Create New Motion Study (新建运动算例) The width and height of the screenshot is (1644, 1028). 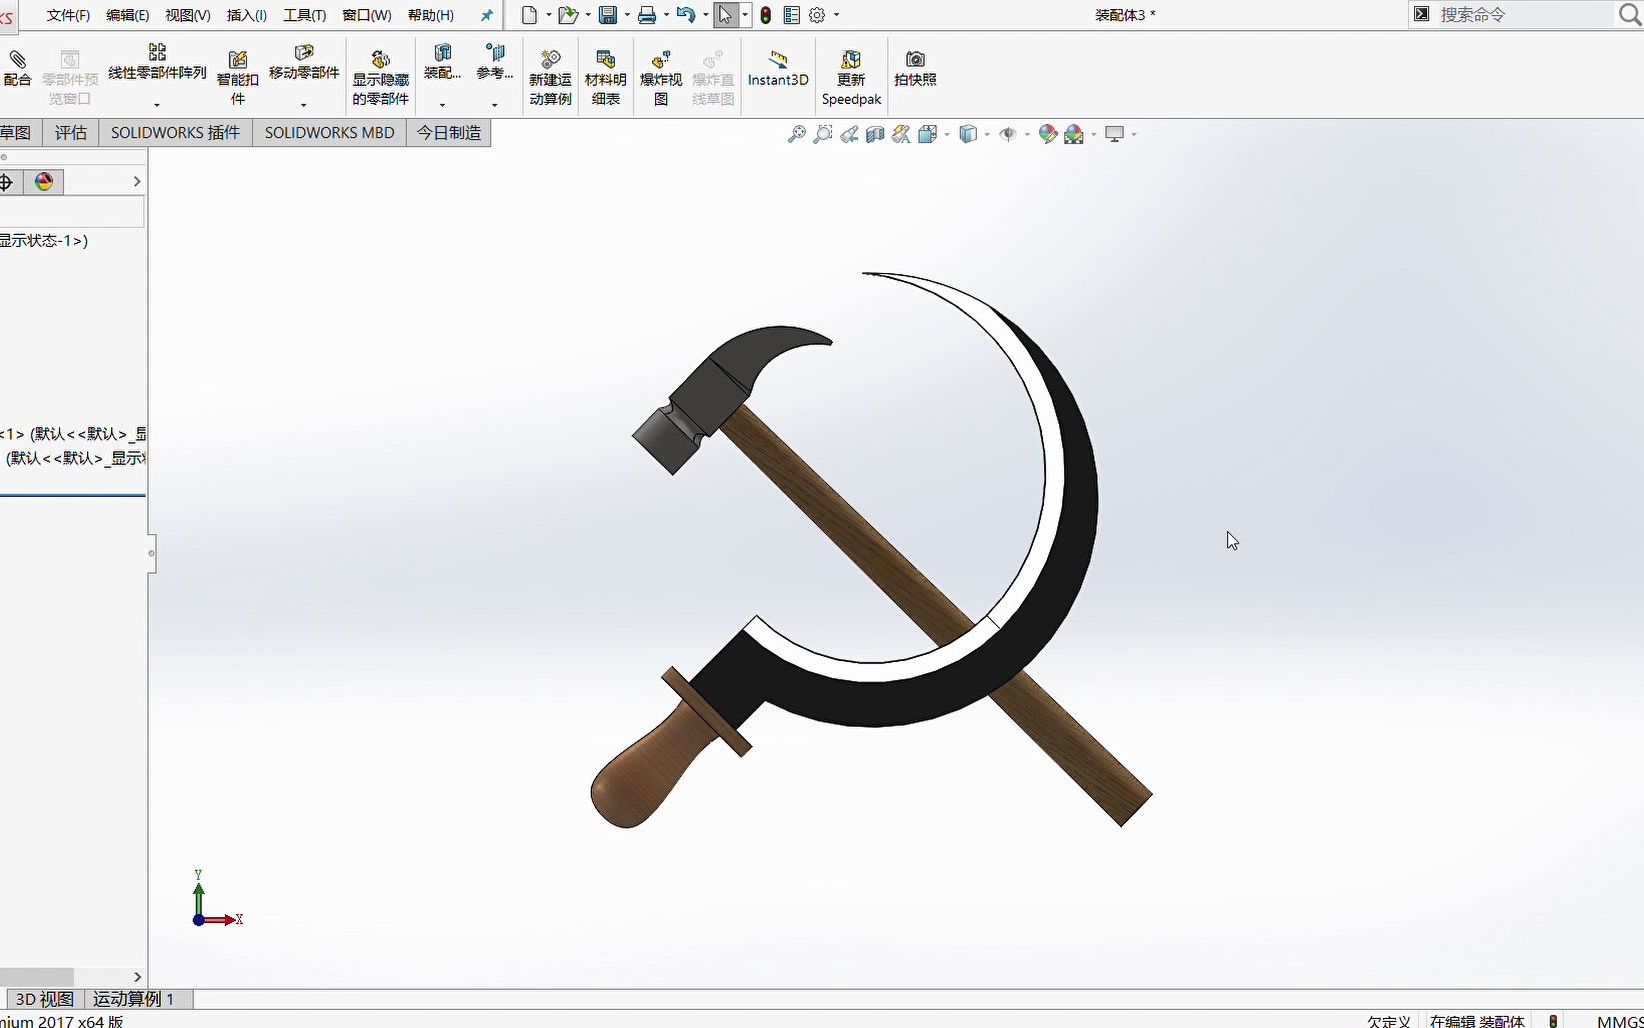(550, 77)
